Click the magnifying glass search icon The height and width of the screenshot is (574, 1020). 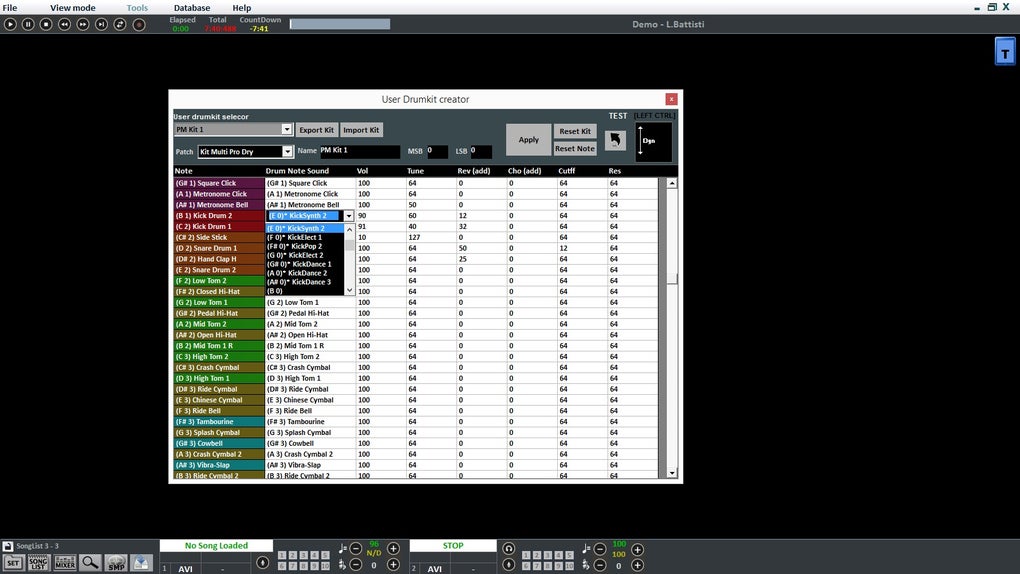pyautogui.click(x=90, y=562)
